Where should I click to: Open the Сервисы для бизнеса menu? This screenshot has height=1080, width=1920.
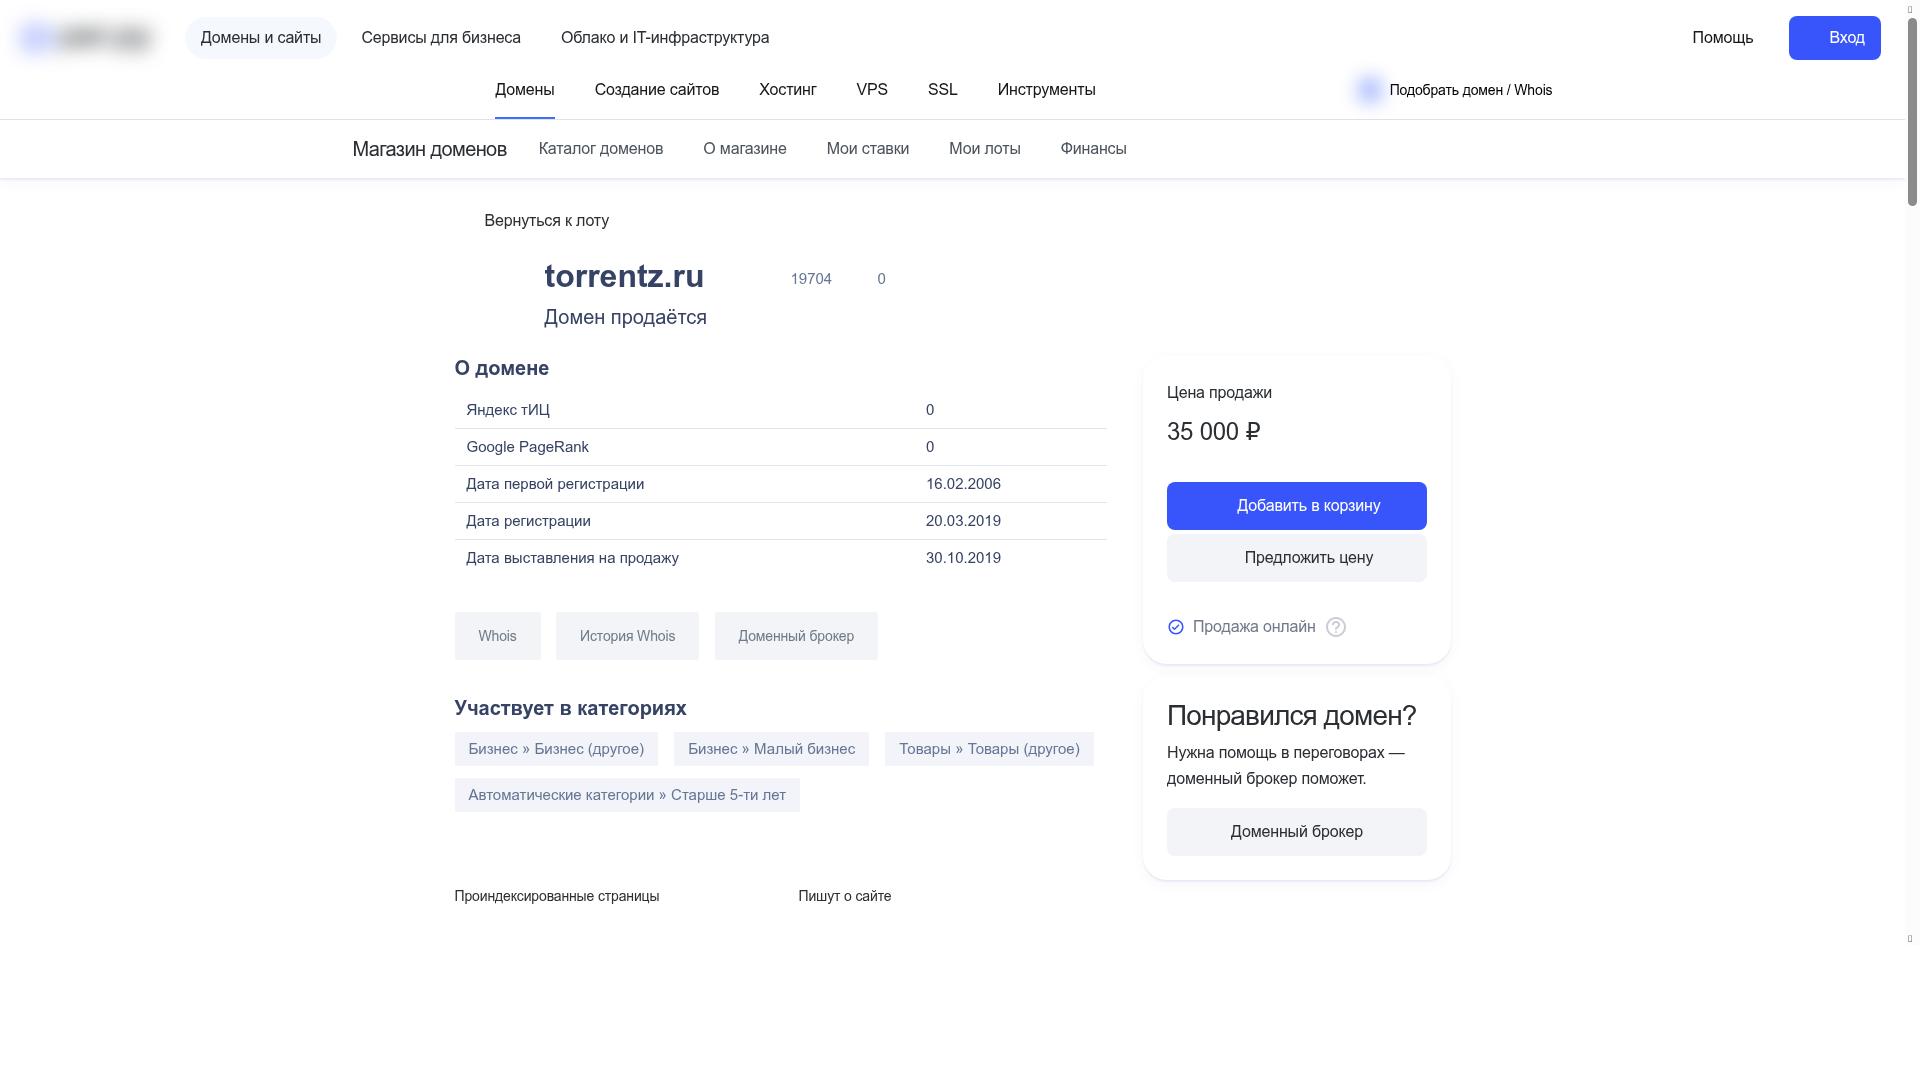[x=441, y=37]
